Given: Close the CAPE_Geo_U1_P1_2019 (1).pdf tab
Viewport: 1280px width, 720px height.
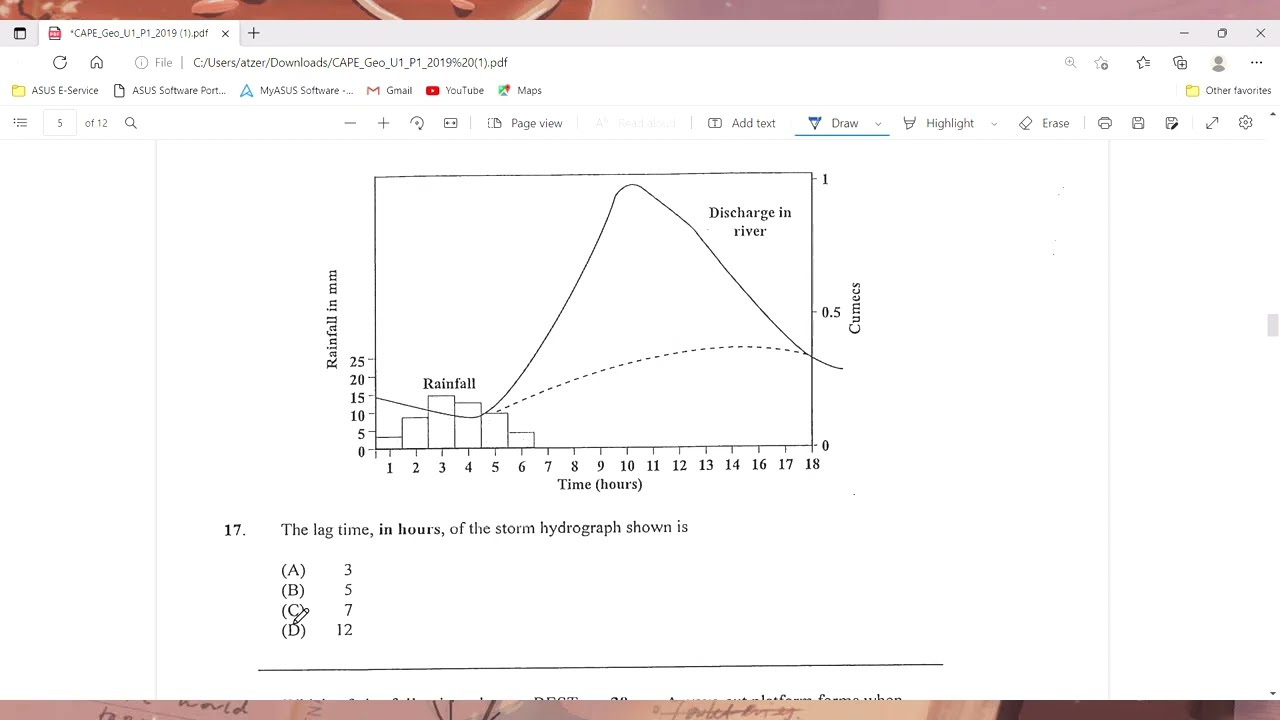Looking at the screenshot, I should [x=225, y=33].
